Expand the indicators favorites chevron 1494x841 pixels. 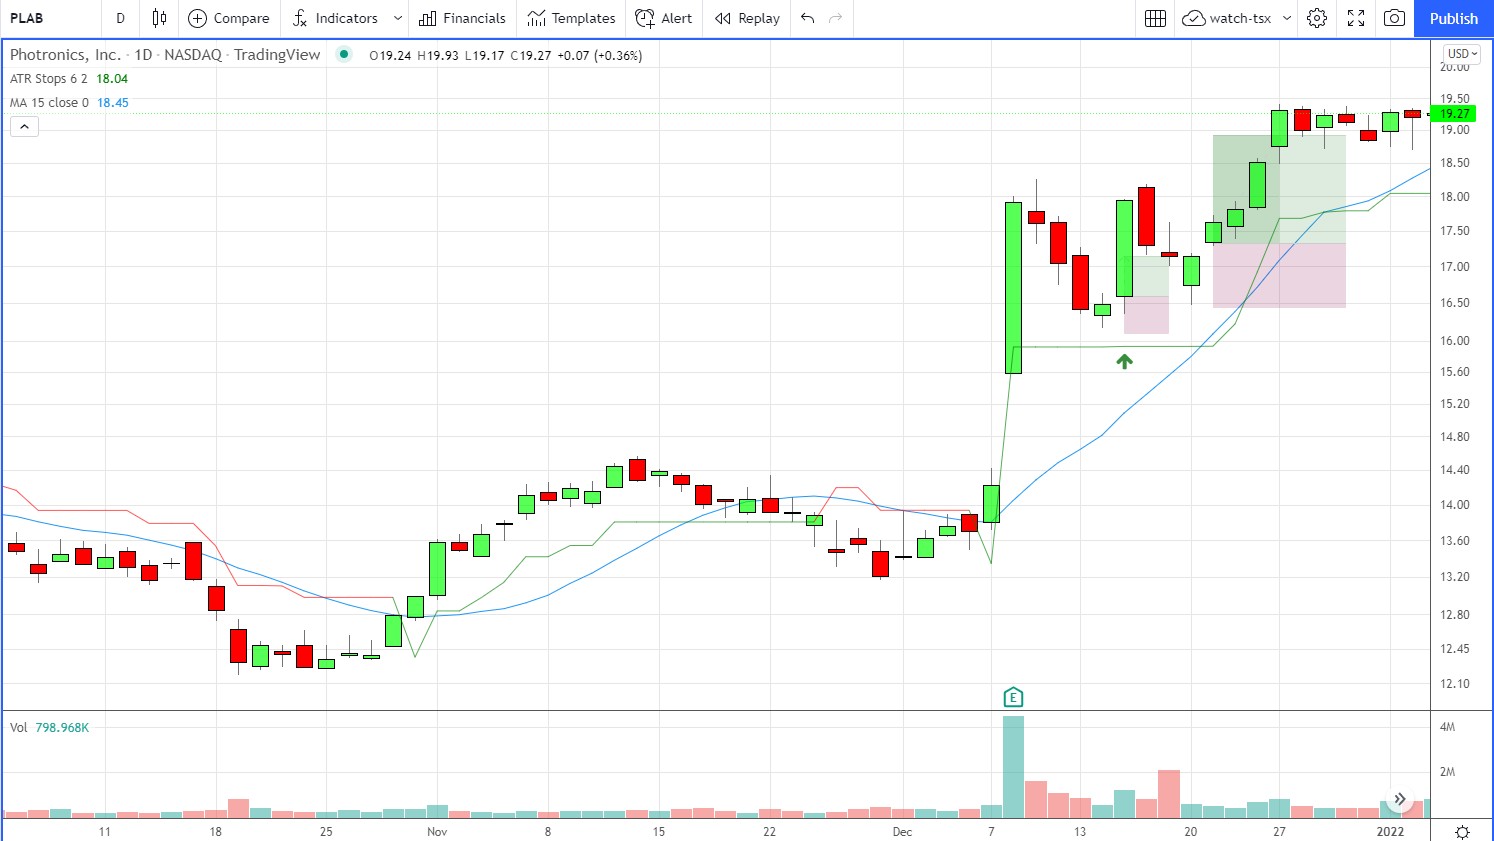[x=398, y=18]
